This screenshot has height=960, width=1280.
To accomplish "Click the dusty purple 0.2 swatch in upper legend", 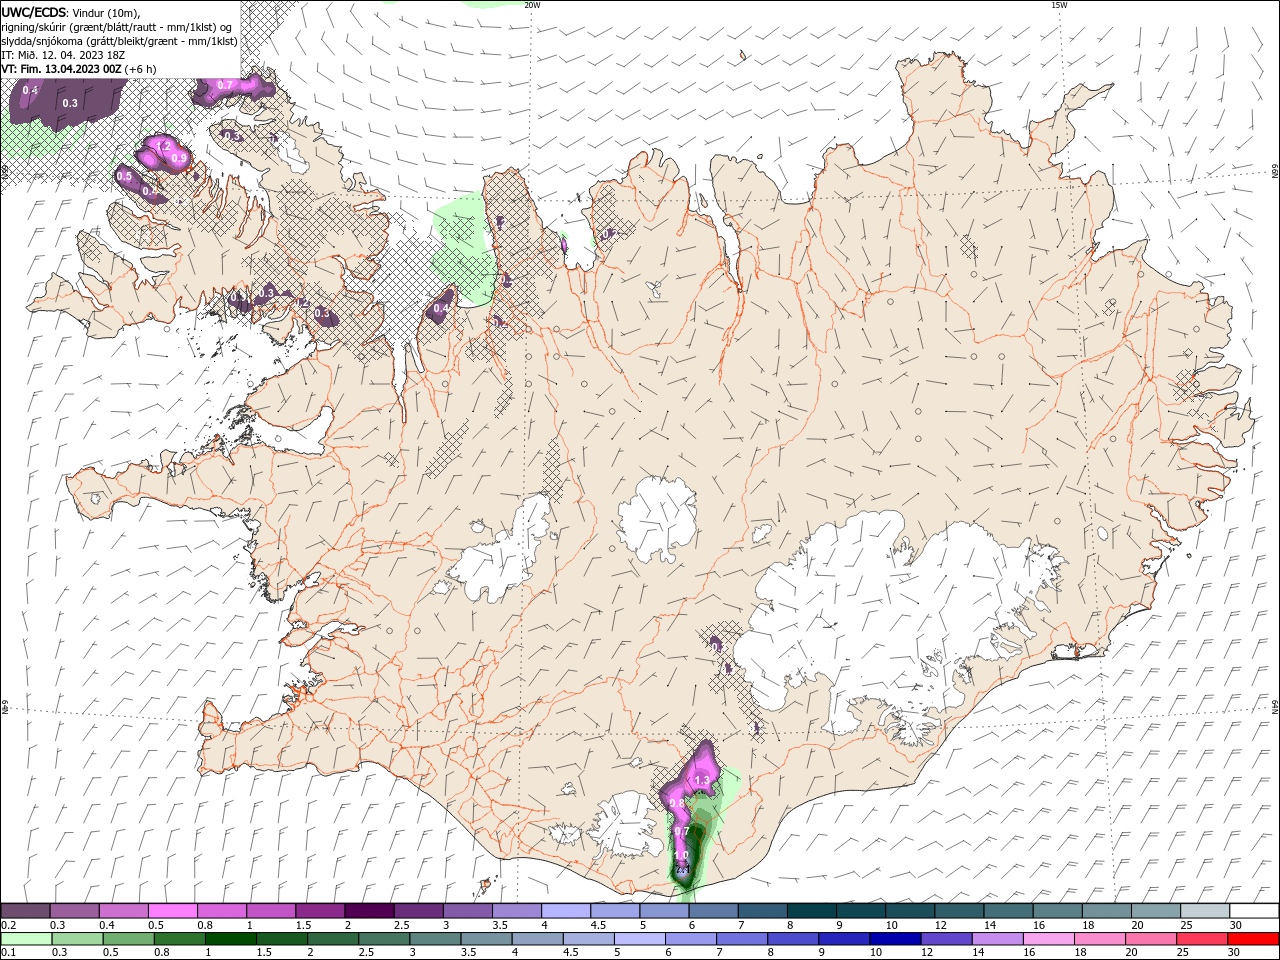I will [26, 911].
